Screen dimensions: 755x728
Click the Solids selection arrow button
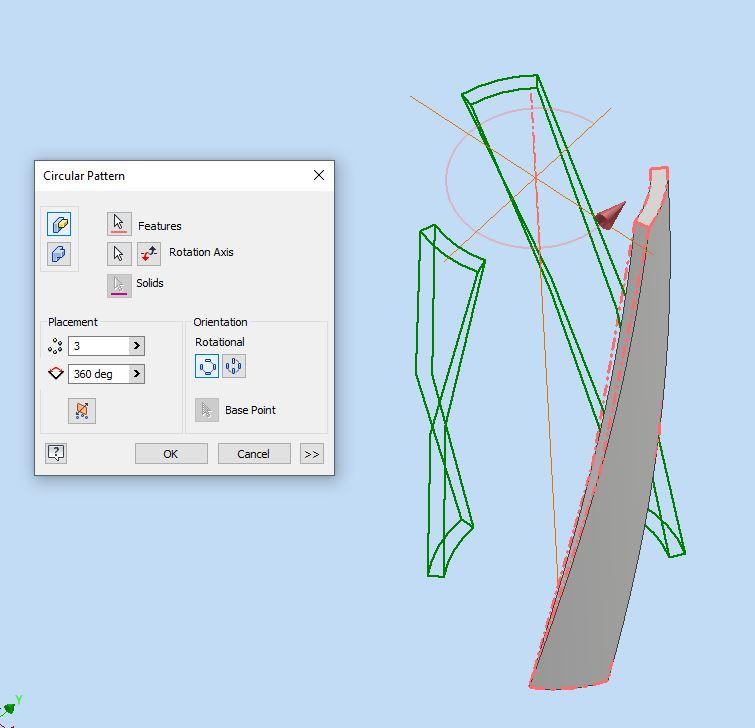click(x=119, y=284)
